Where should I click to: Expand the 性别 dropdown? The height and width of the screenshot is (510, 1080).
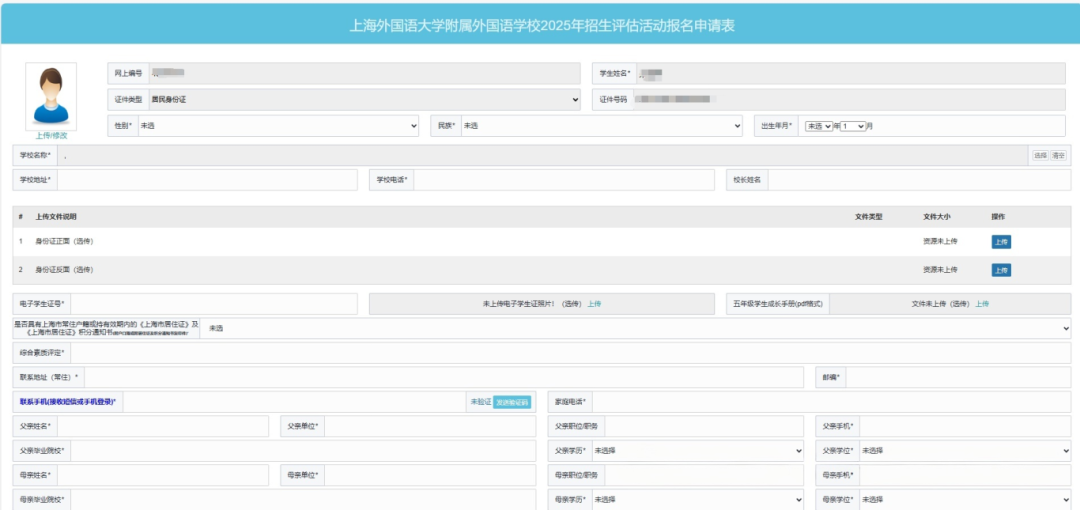coord(278,126)
